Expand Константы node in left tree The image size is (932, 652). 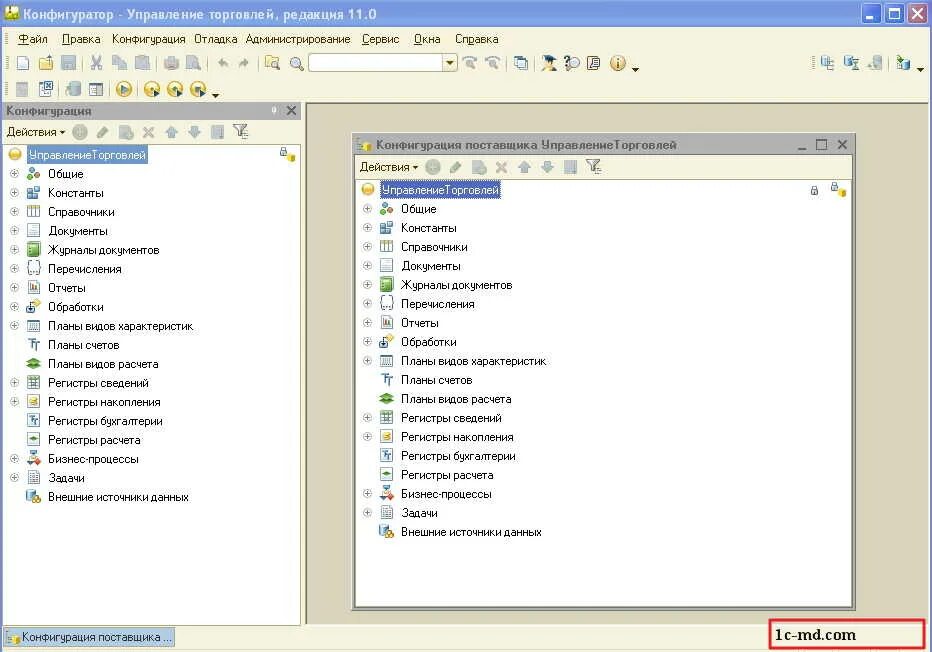(14, 193)
